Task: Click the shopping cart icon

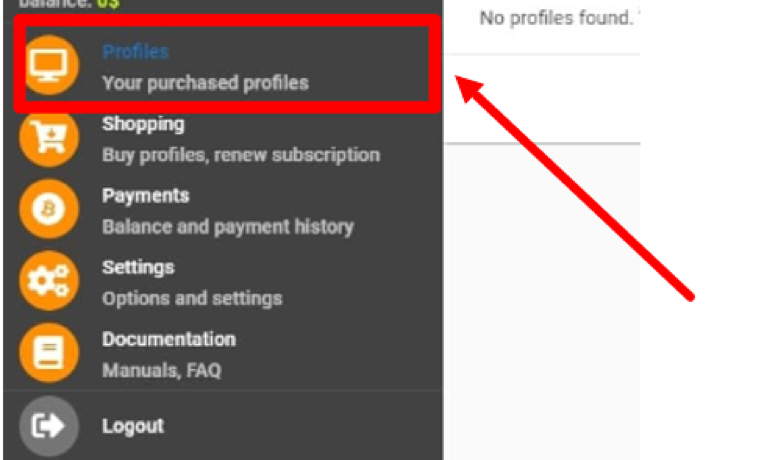Action: click(x=49, y=138)
